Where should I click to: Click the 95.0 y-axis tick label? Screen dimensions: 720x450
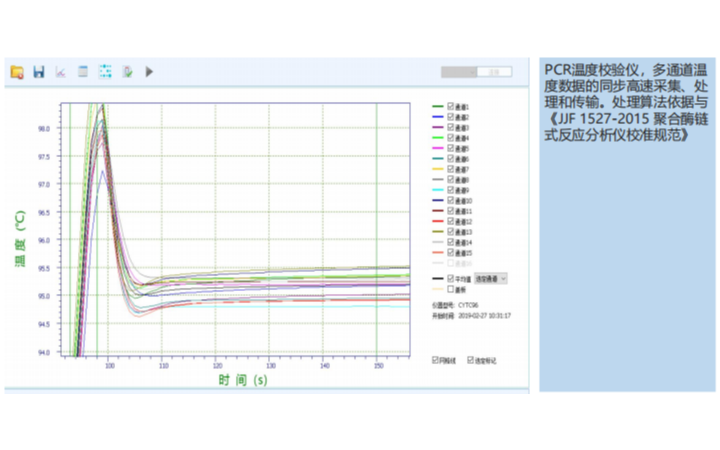tap(44, 296)
